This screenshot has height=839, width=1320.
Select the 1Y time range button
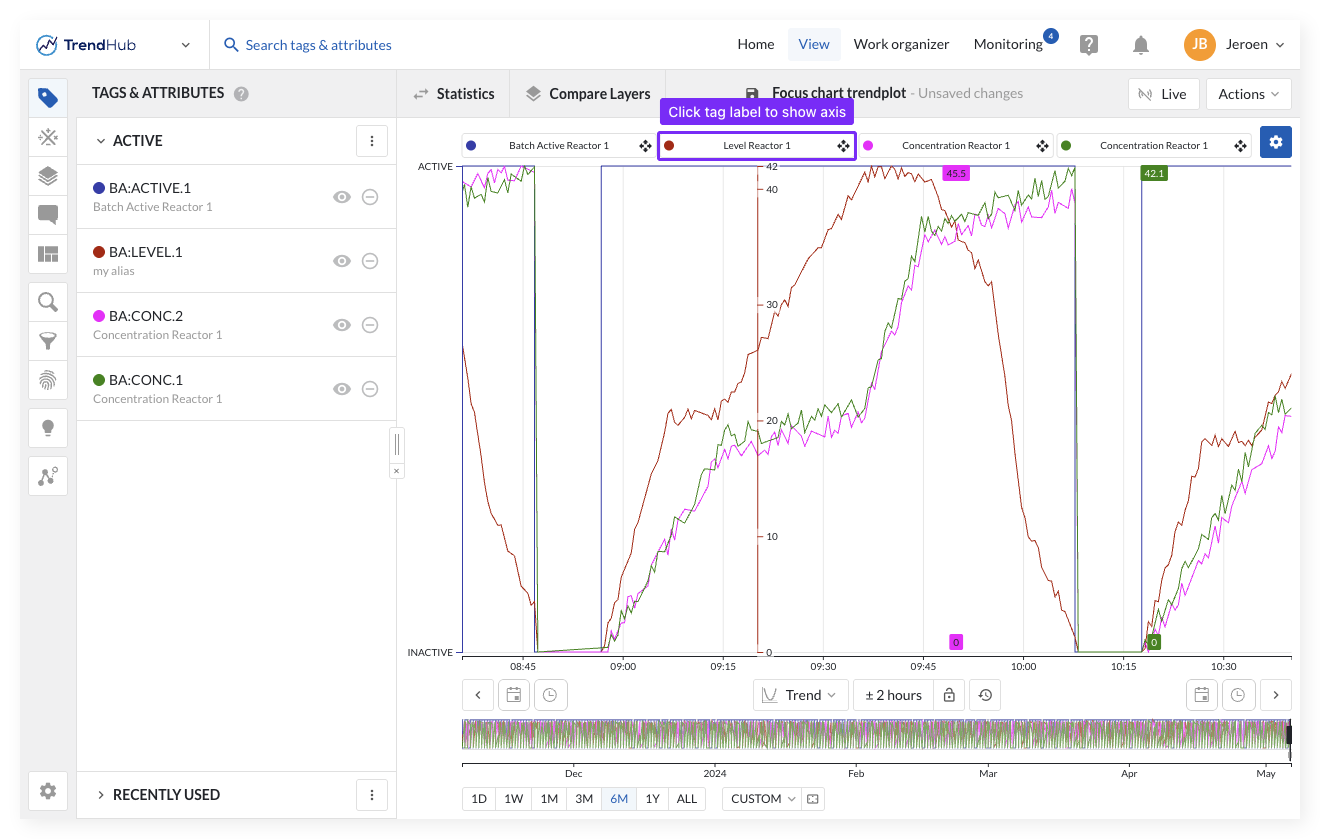point(652,799)
